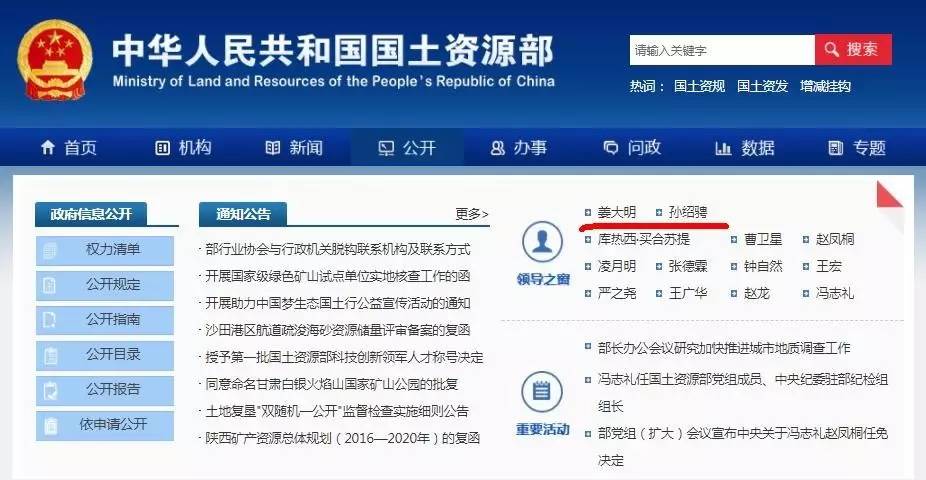
Task: Click the icon on the 公开目录 button
Action: [51, 355]
